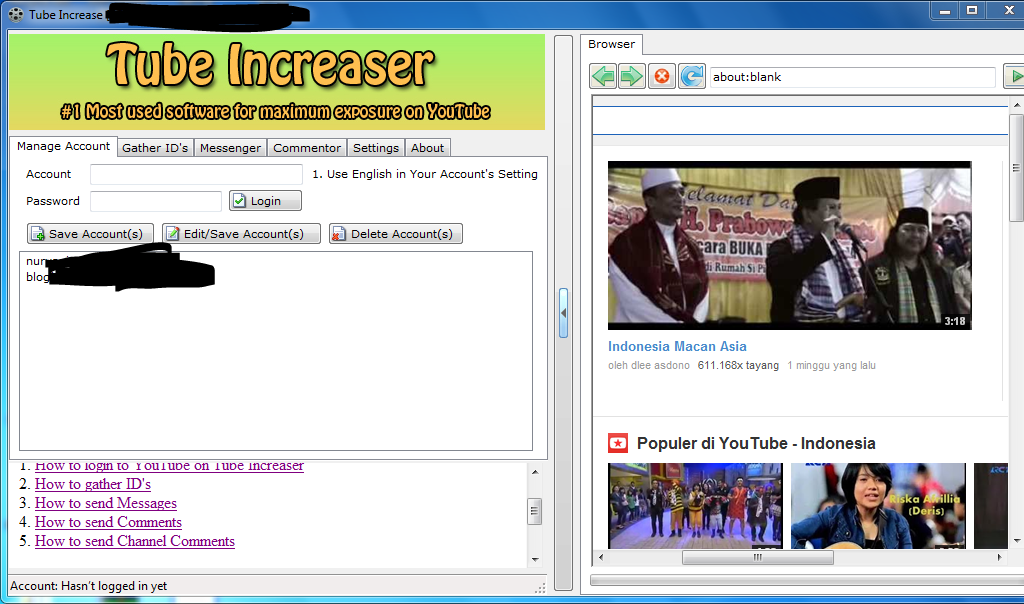Stop page loading with red X icon
The image size is (1024, 604).
click(x=662, y=76)
